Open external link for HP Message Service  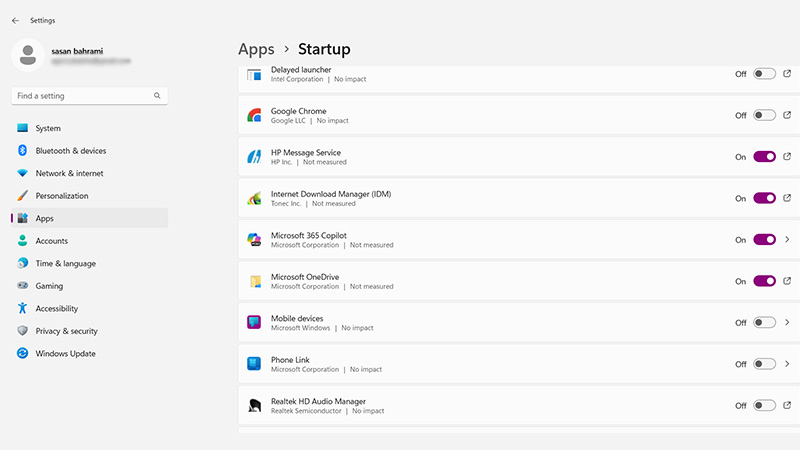point(787,157)
